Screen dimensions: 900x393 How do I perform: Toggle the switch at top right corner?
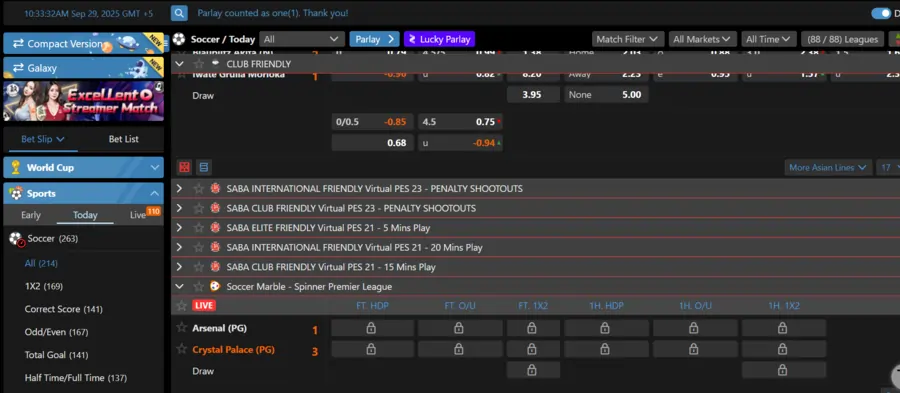pyautogui.click(x=880, y=13)
